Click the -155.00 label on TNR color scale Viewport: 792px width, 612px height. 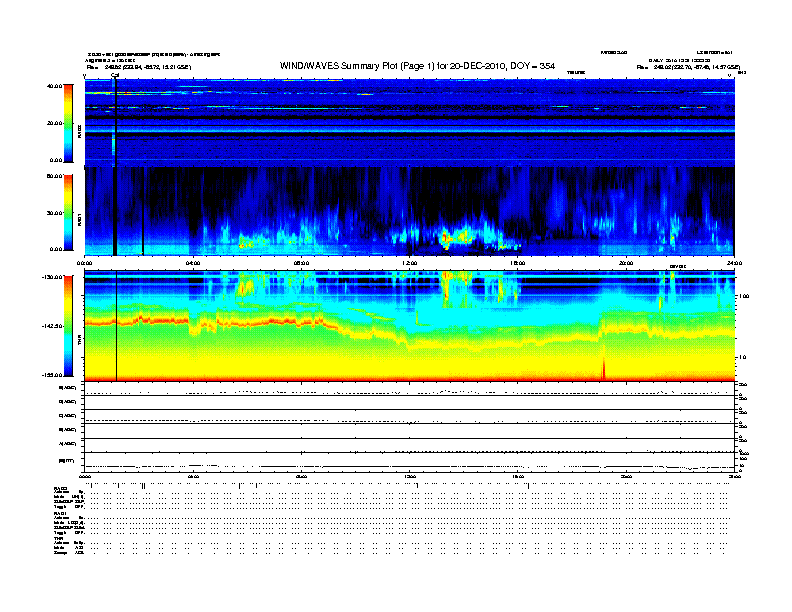pos(52,375)
